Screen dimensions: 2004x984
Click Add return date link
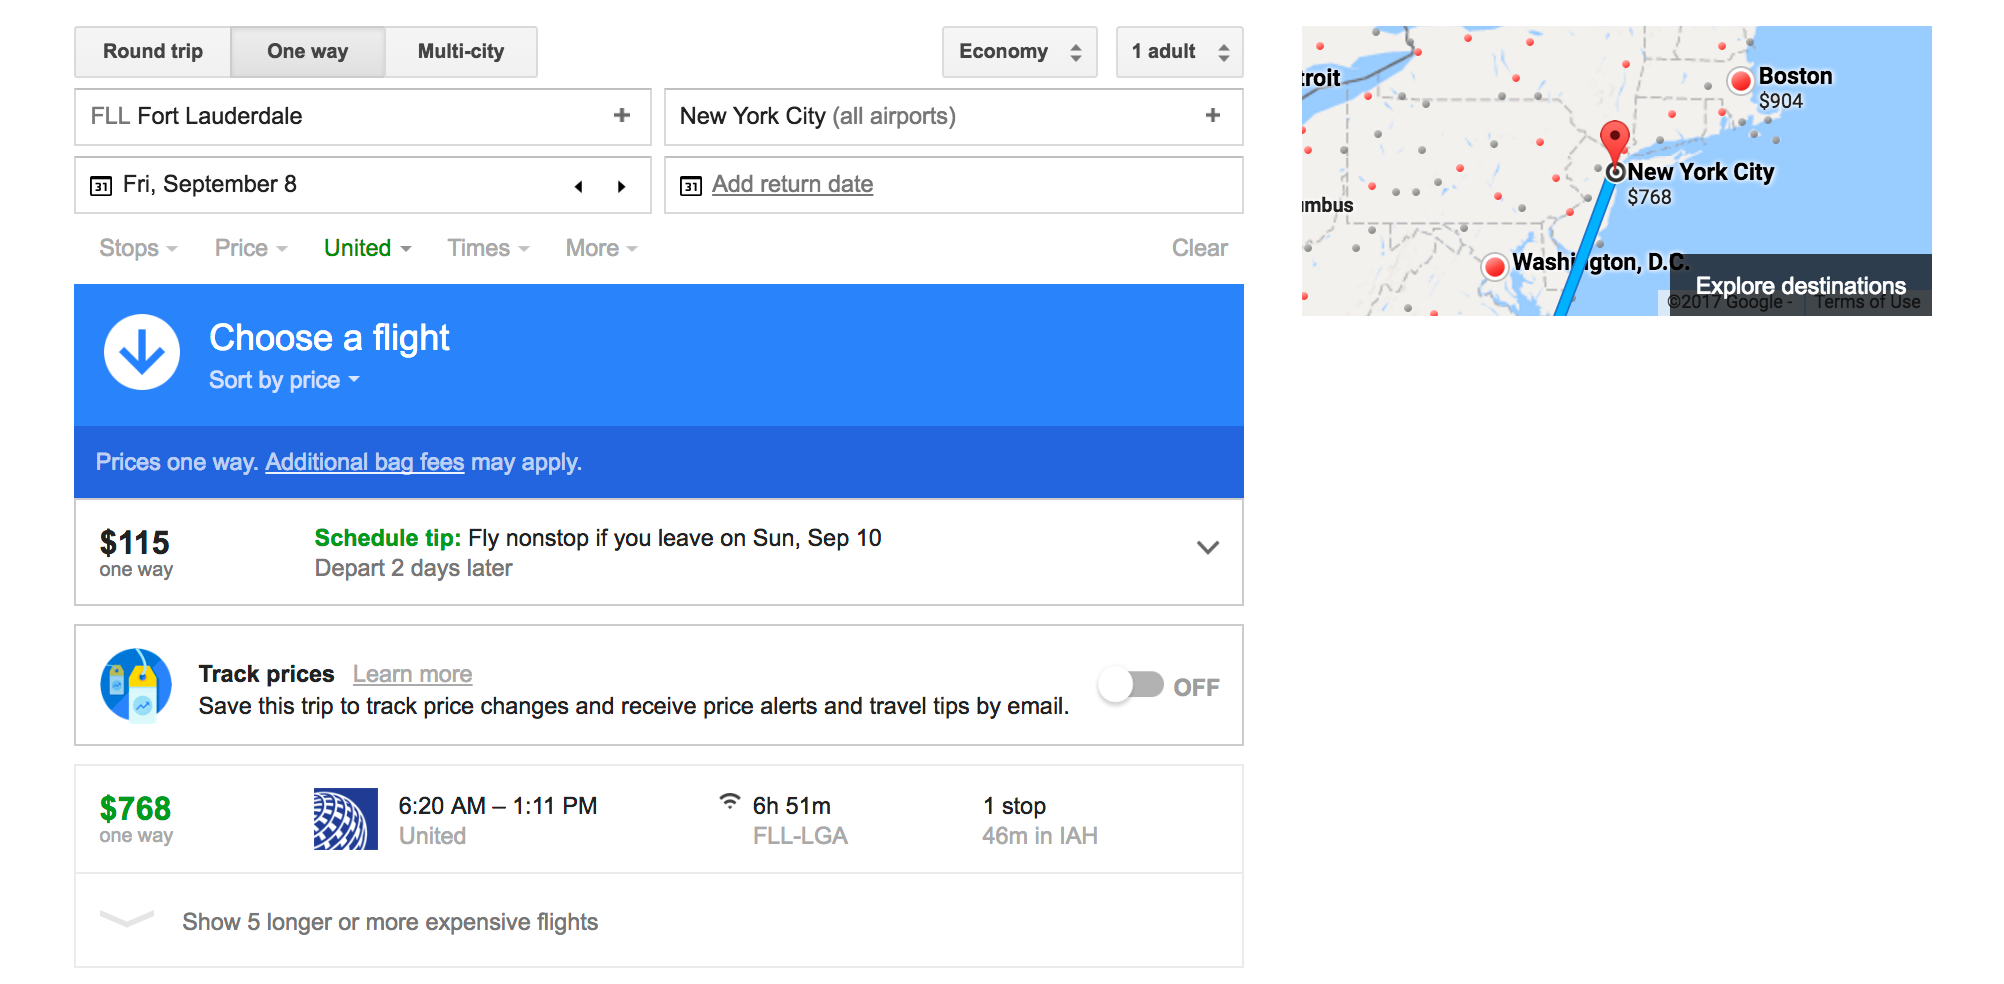pyautogui.click(x=792, y=184)
